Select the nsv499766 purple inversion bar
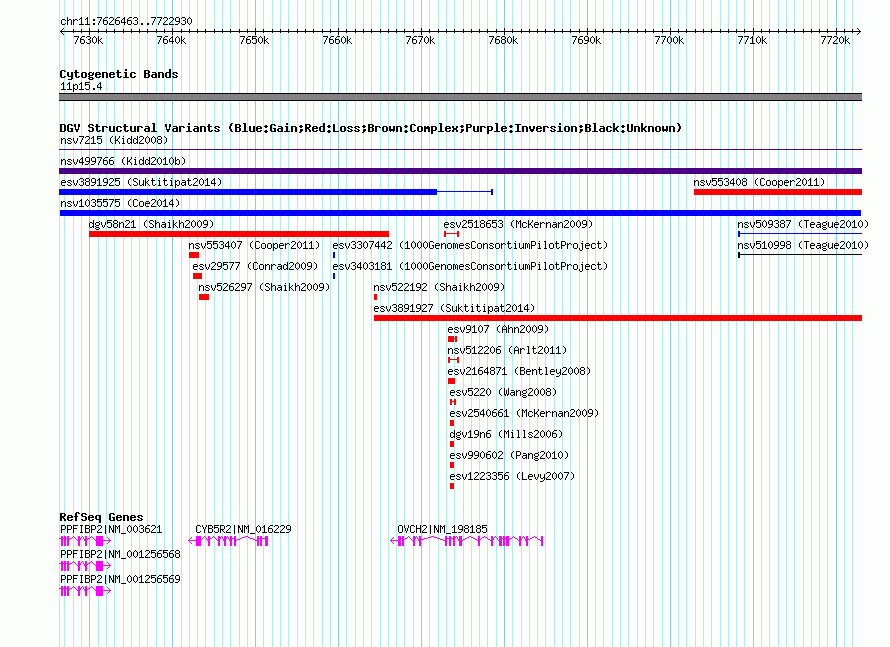 point(460,171)
